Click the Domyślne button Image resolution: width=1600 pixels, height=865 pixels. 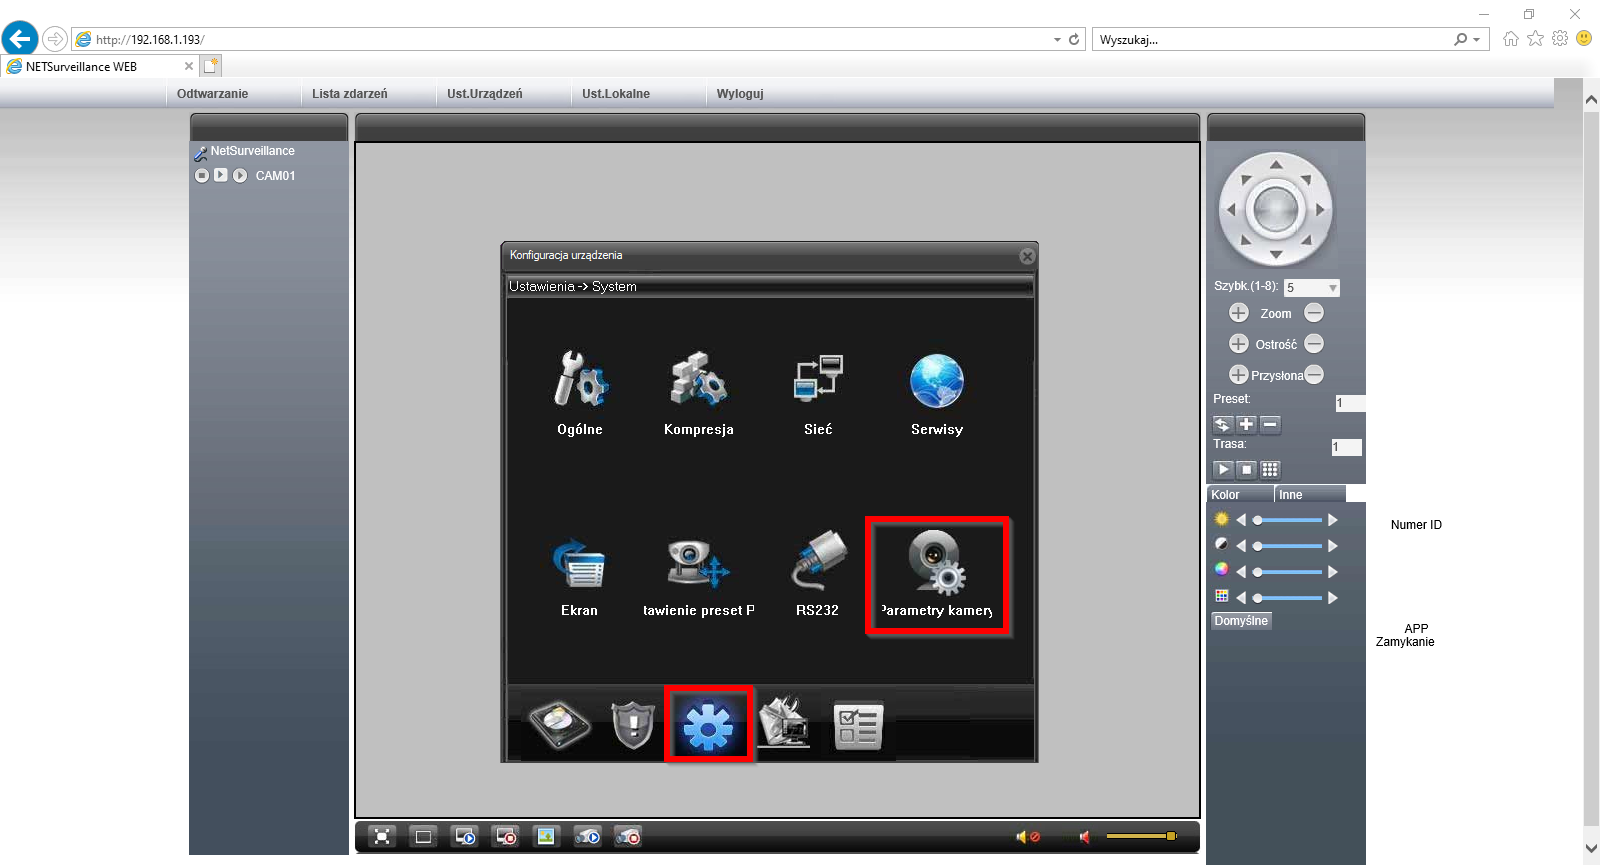click(1241, 621)
